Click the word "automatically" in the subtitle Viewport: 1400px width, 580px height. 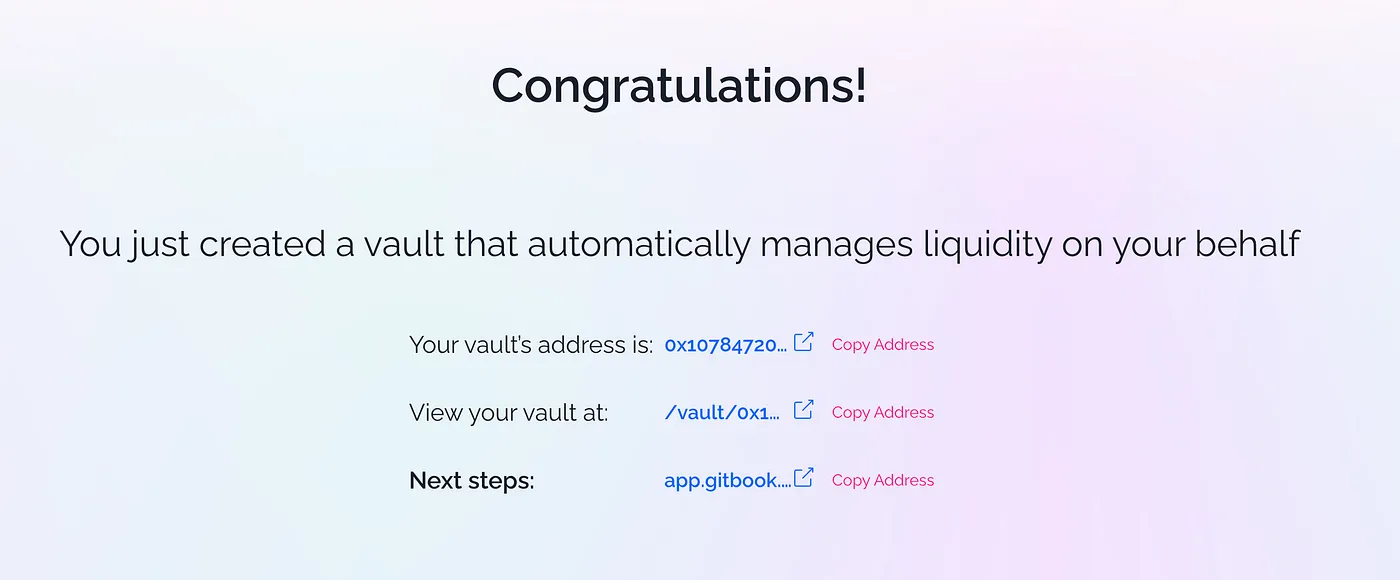(638, 244)
